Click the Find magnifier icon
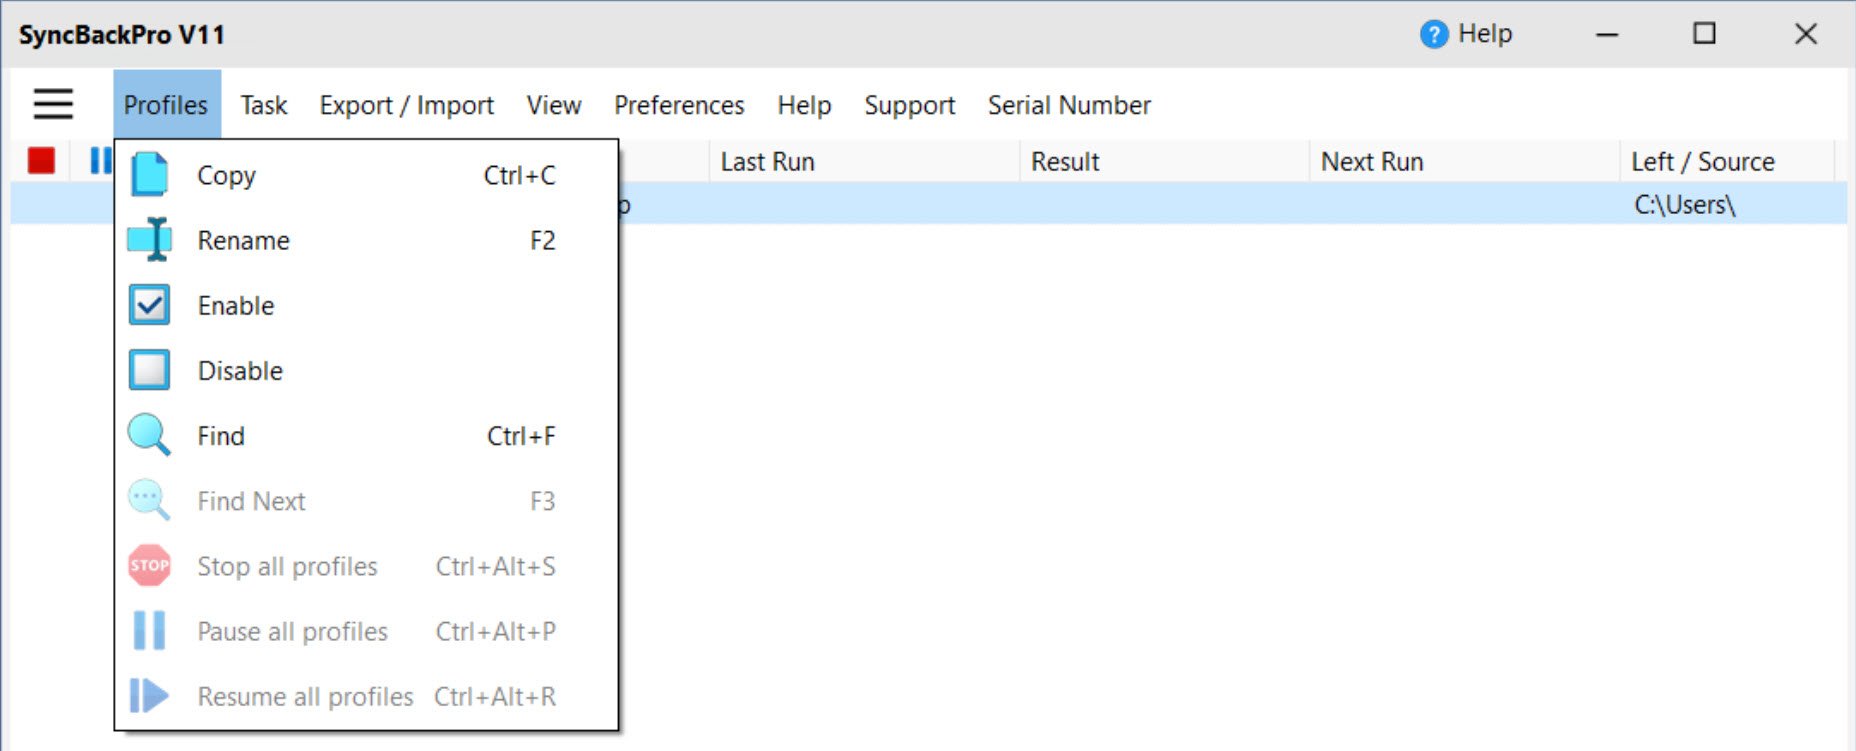 point(149,436)
